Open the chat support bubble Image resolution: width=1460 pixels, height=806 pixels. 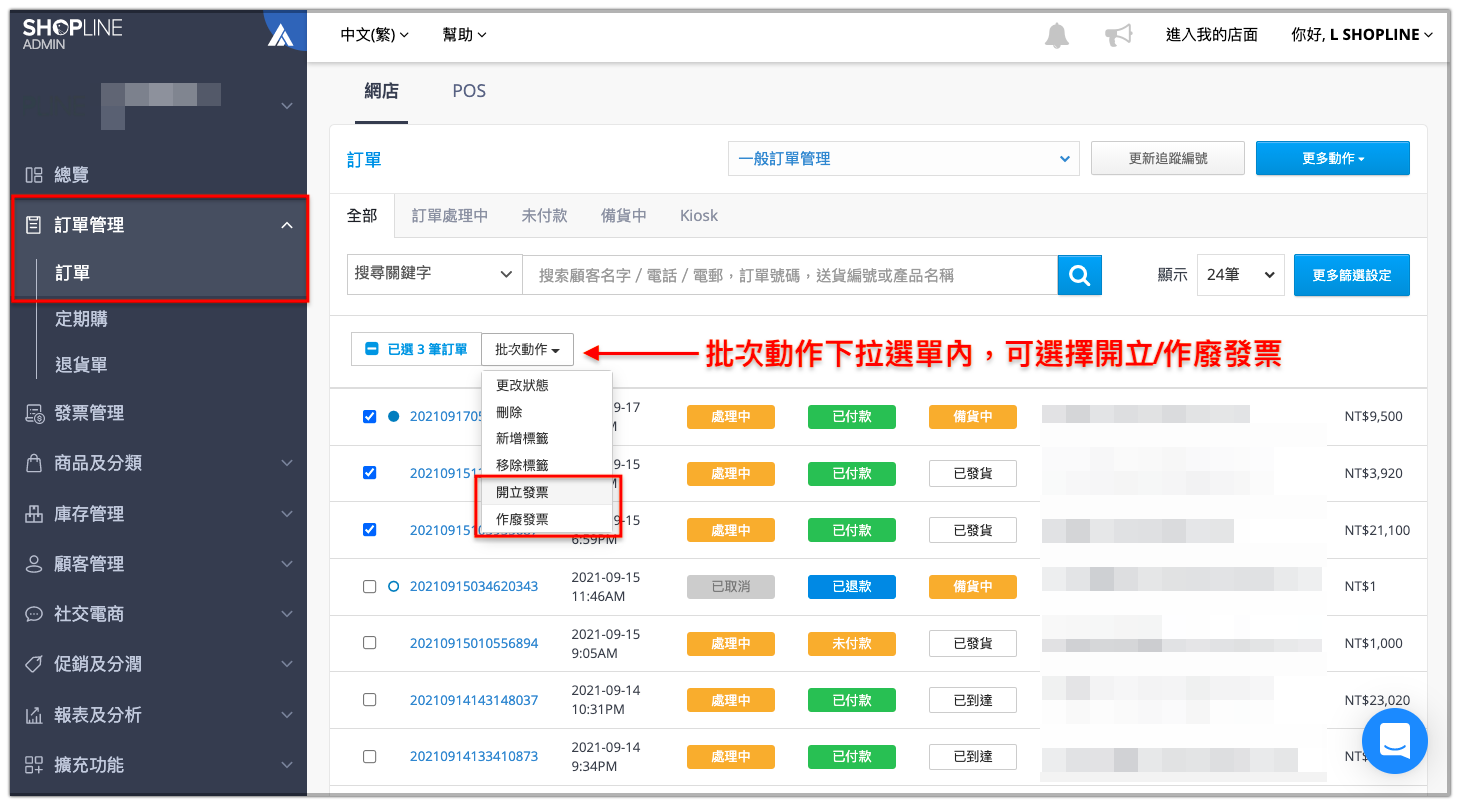[x=1394, y=741]
